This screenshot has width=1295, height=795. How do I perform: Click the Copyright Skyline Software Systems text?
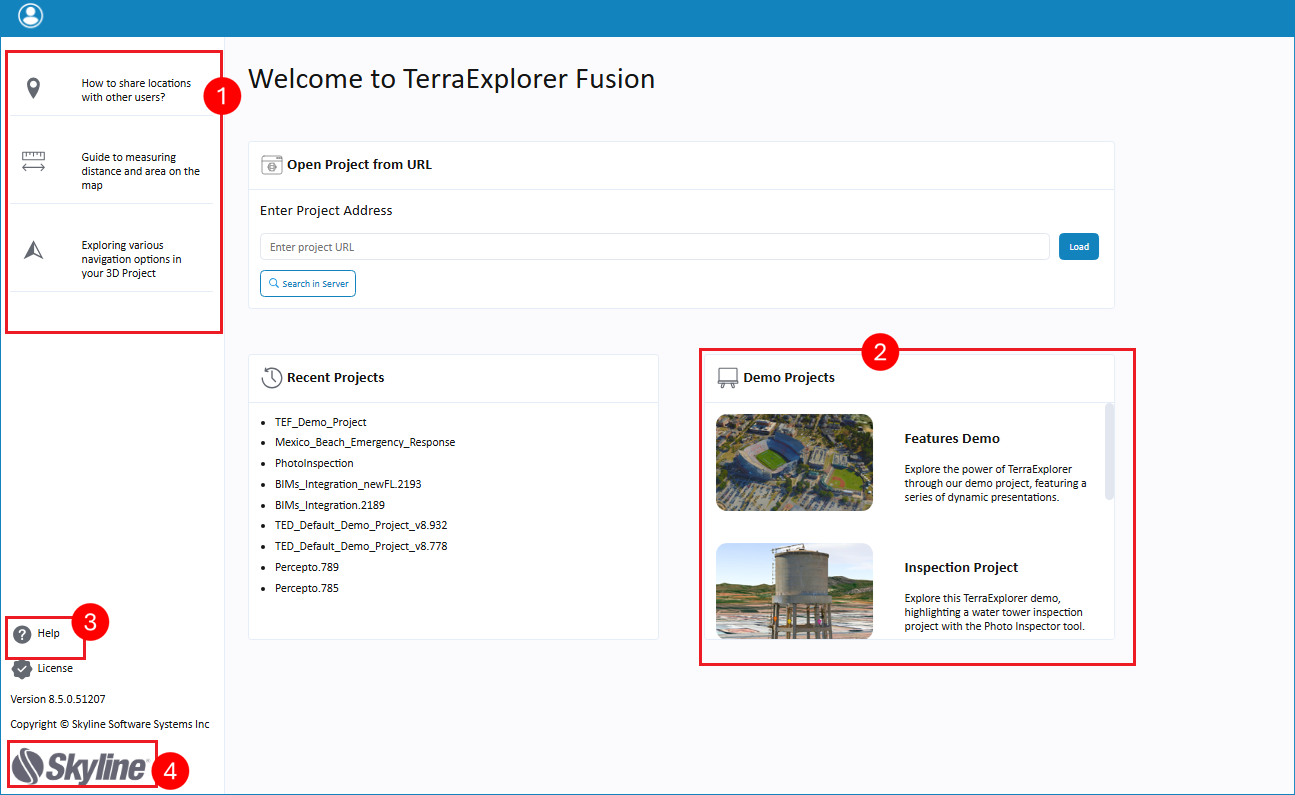point(110,724)
